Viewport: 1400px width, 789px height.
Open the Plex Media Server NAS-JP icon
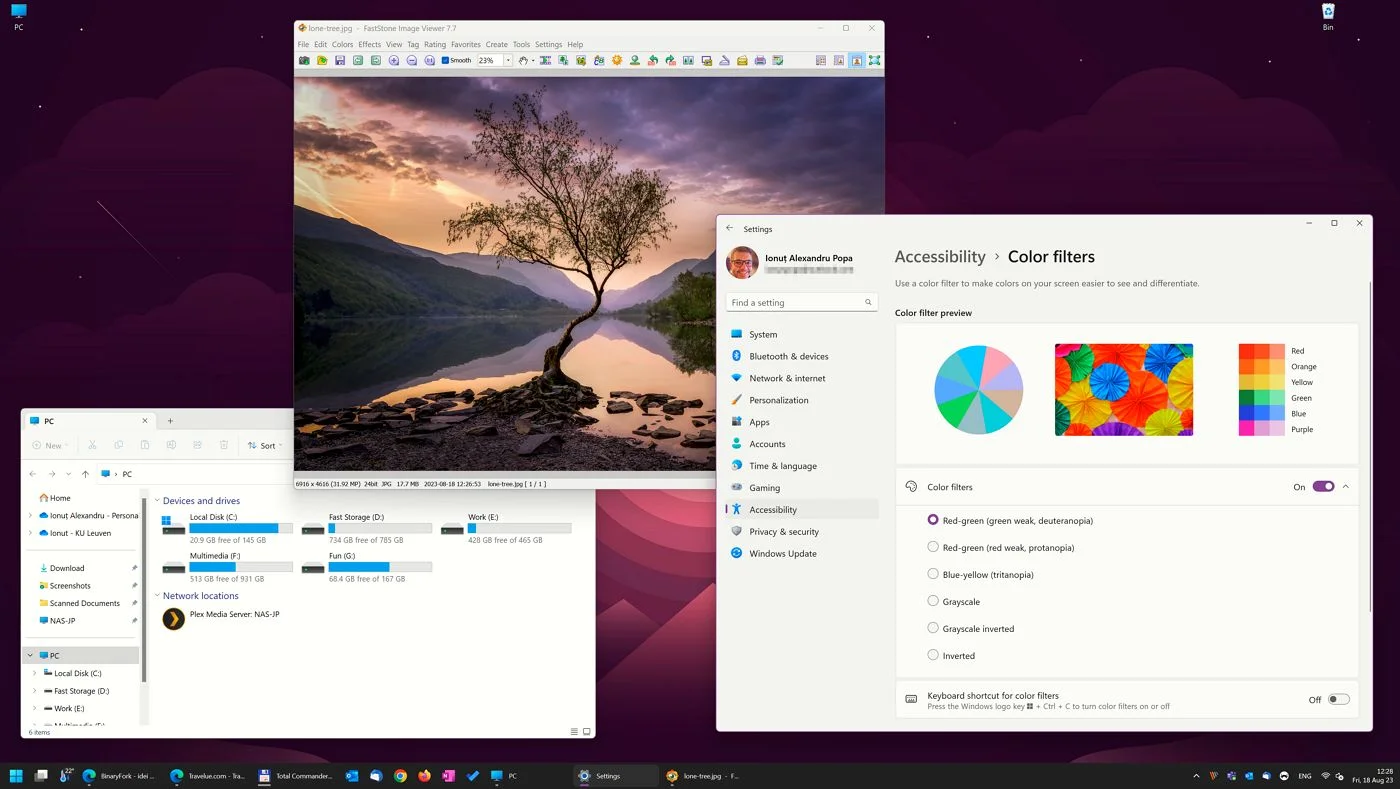click(x=174, y=620)
